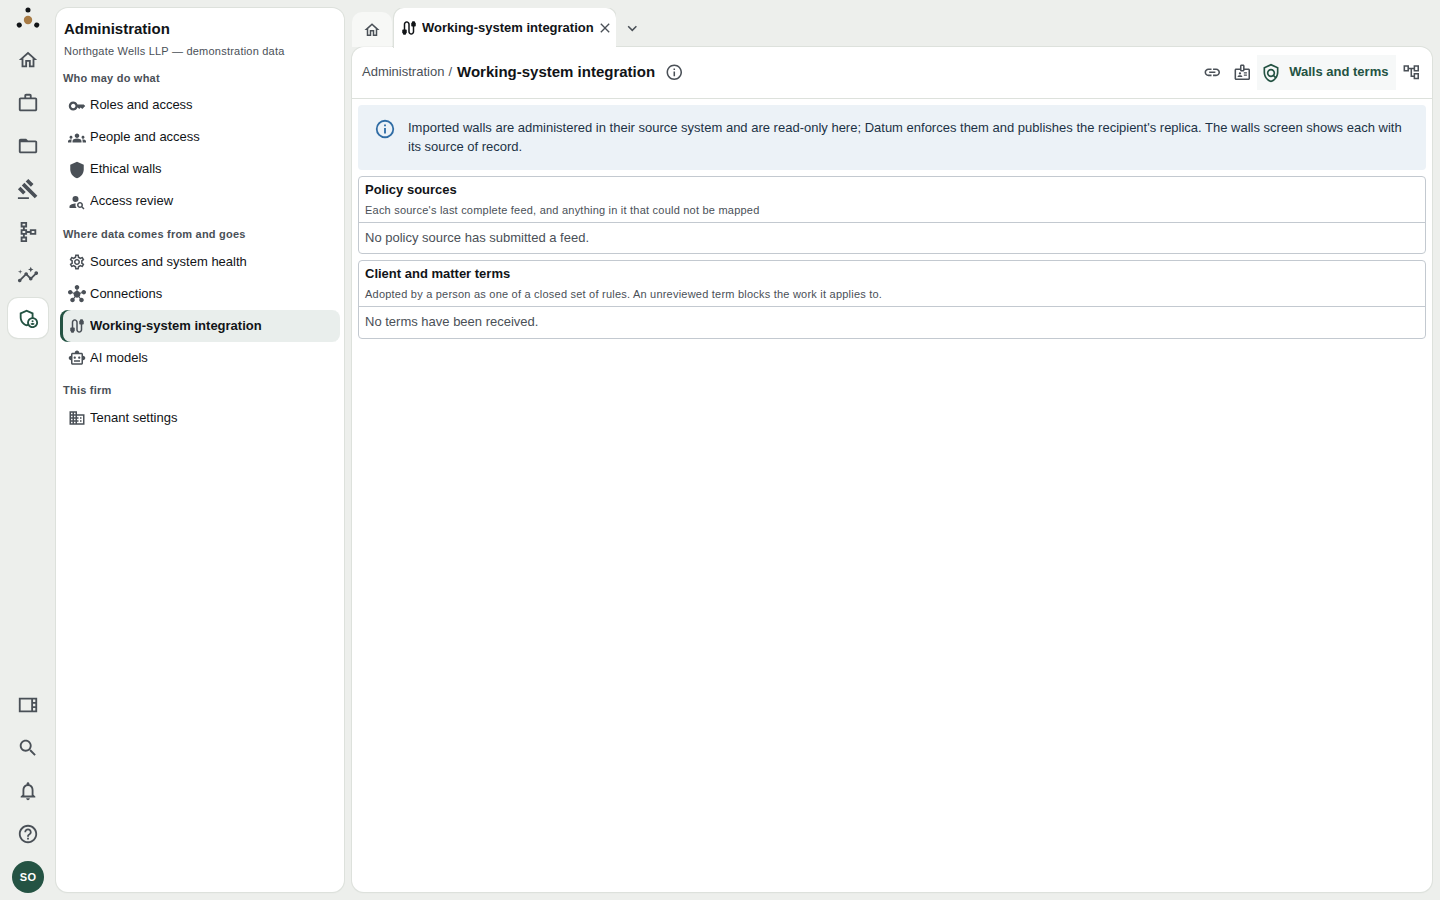This screenshot has height=900, width=1440.
Task: Open AI models settings
Action: 200,358
